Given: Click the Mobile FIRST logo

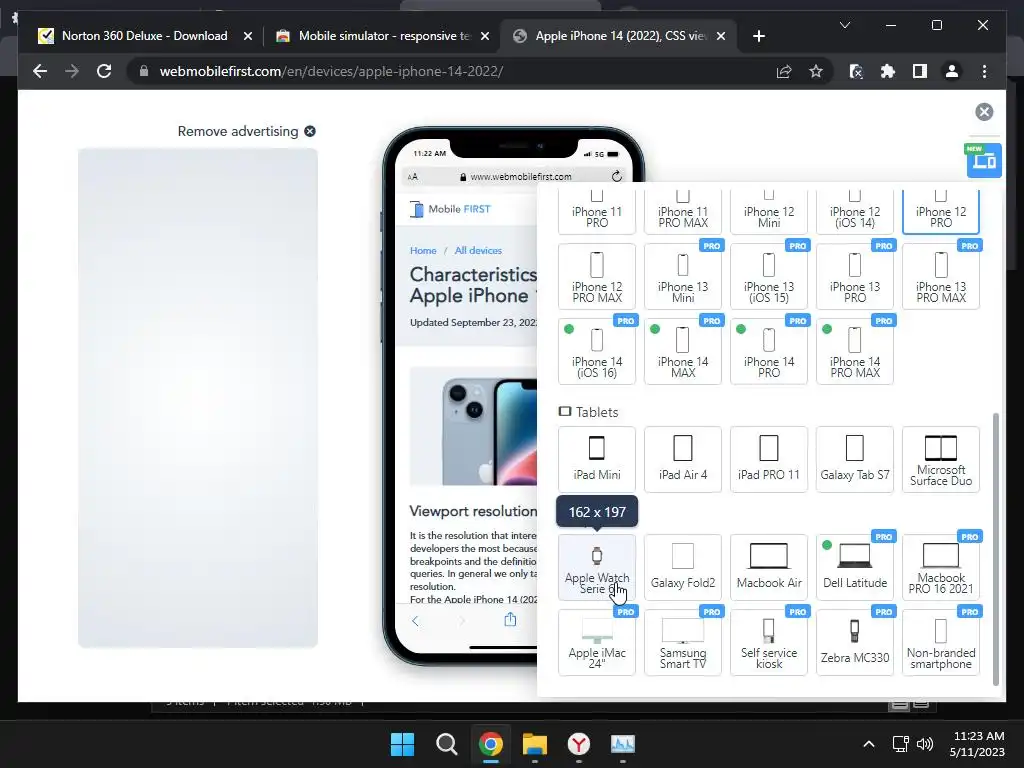Looking at the screenshot, I should point(450,209).
